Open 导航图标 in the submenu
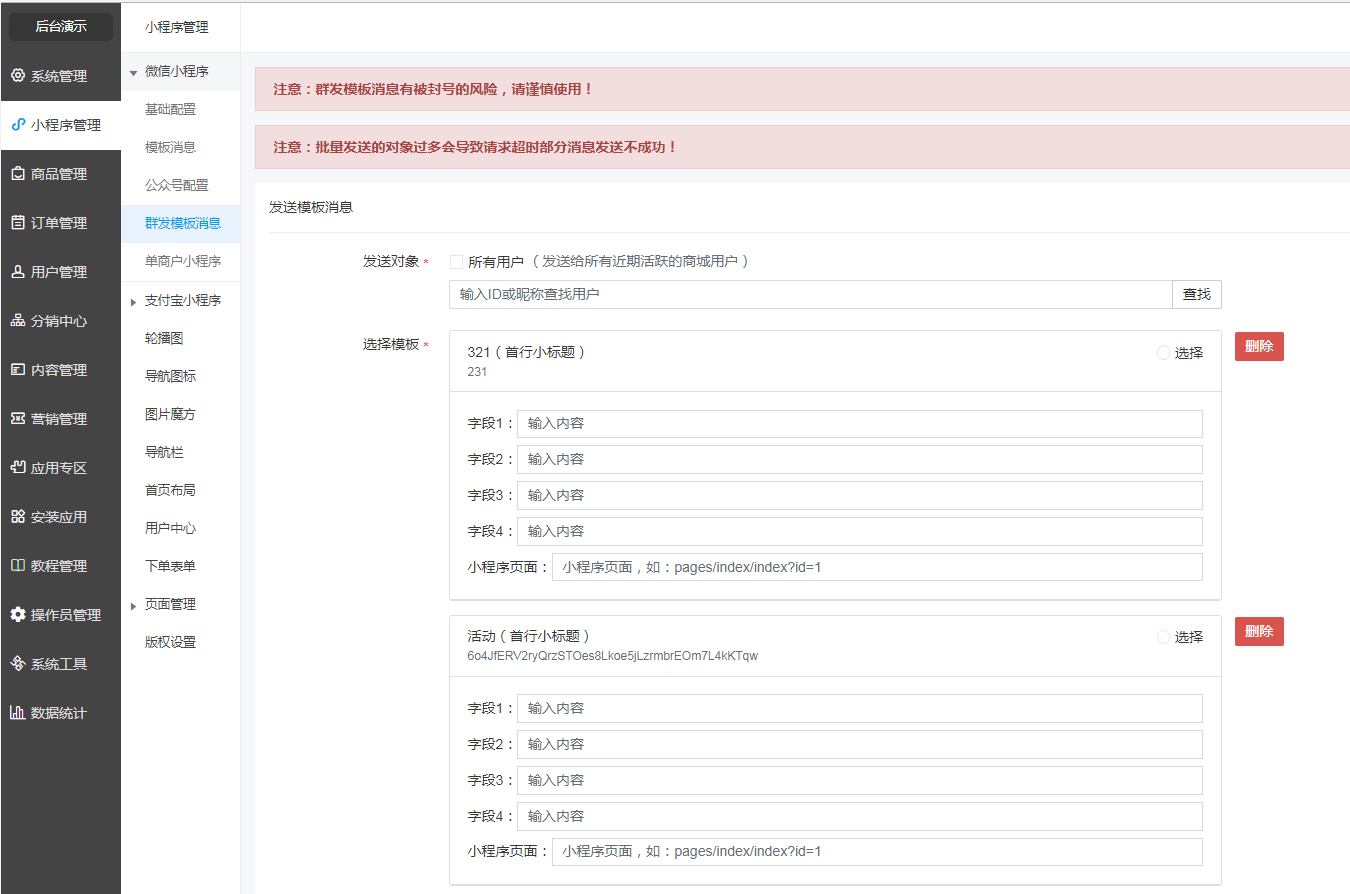The image size is (1350, 894). [171, 376]
